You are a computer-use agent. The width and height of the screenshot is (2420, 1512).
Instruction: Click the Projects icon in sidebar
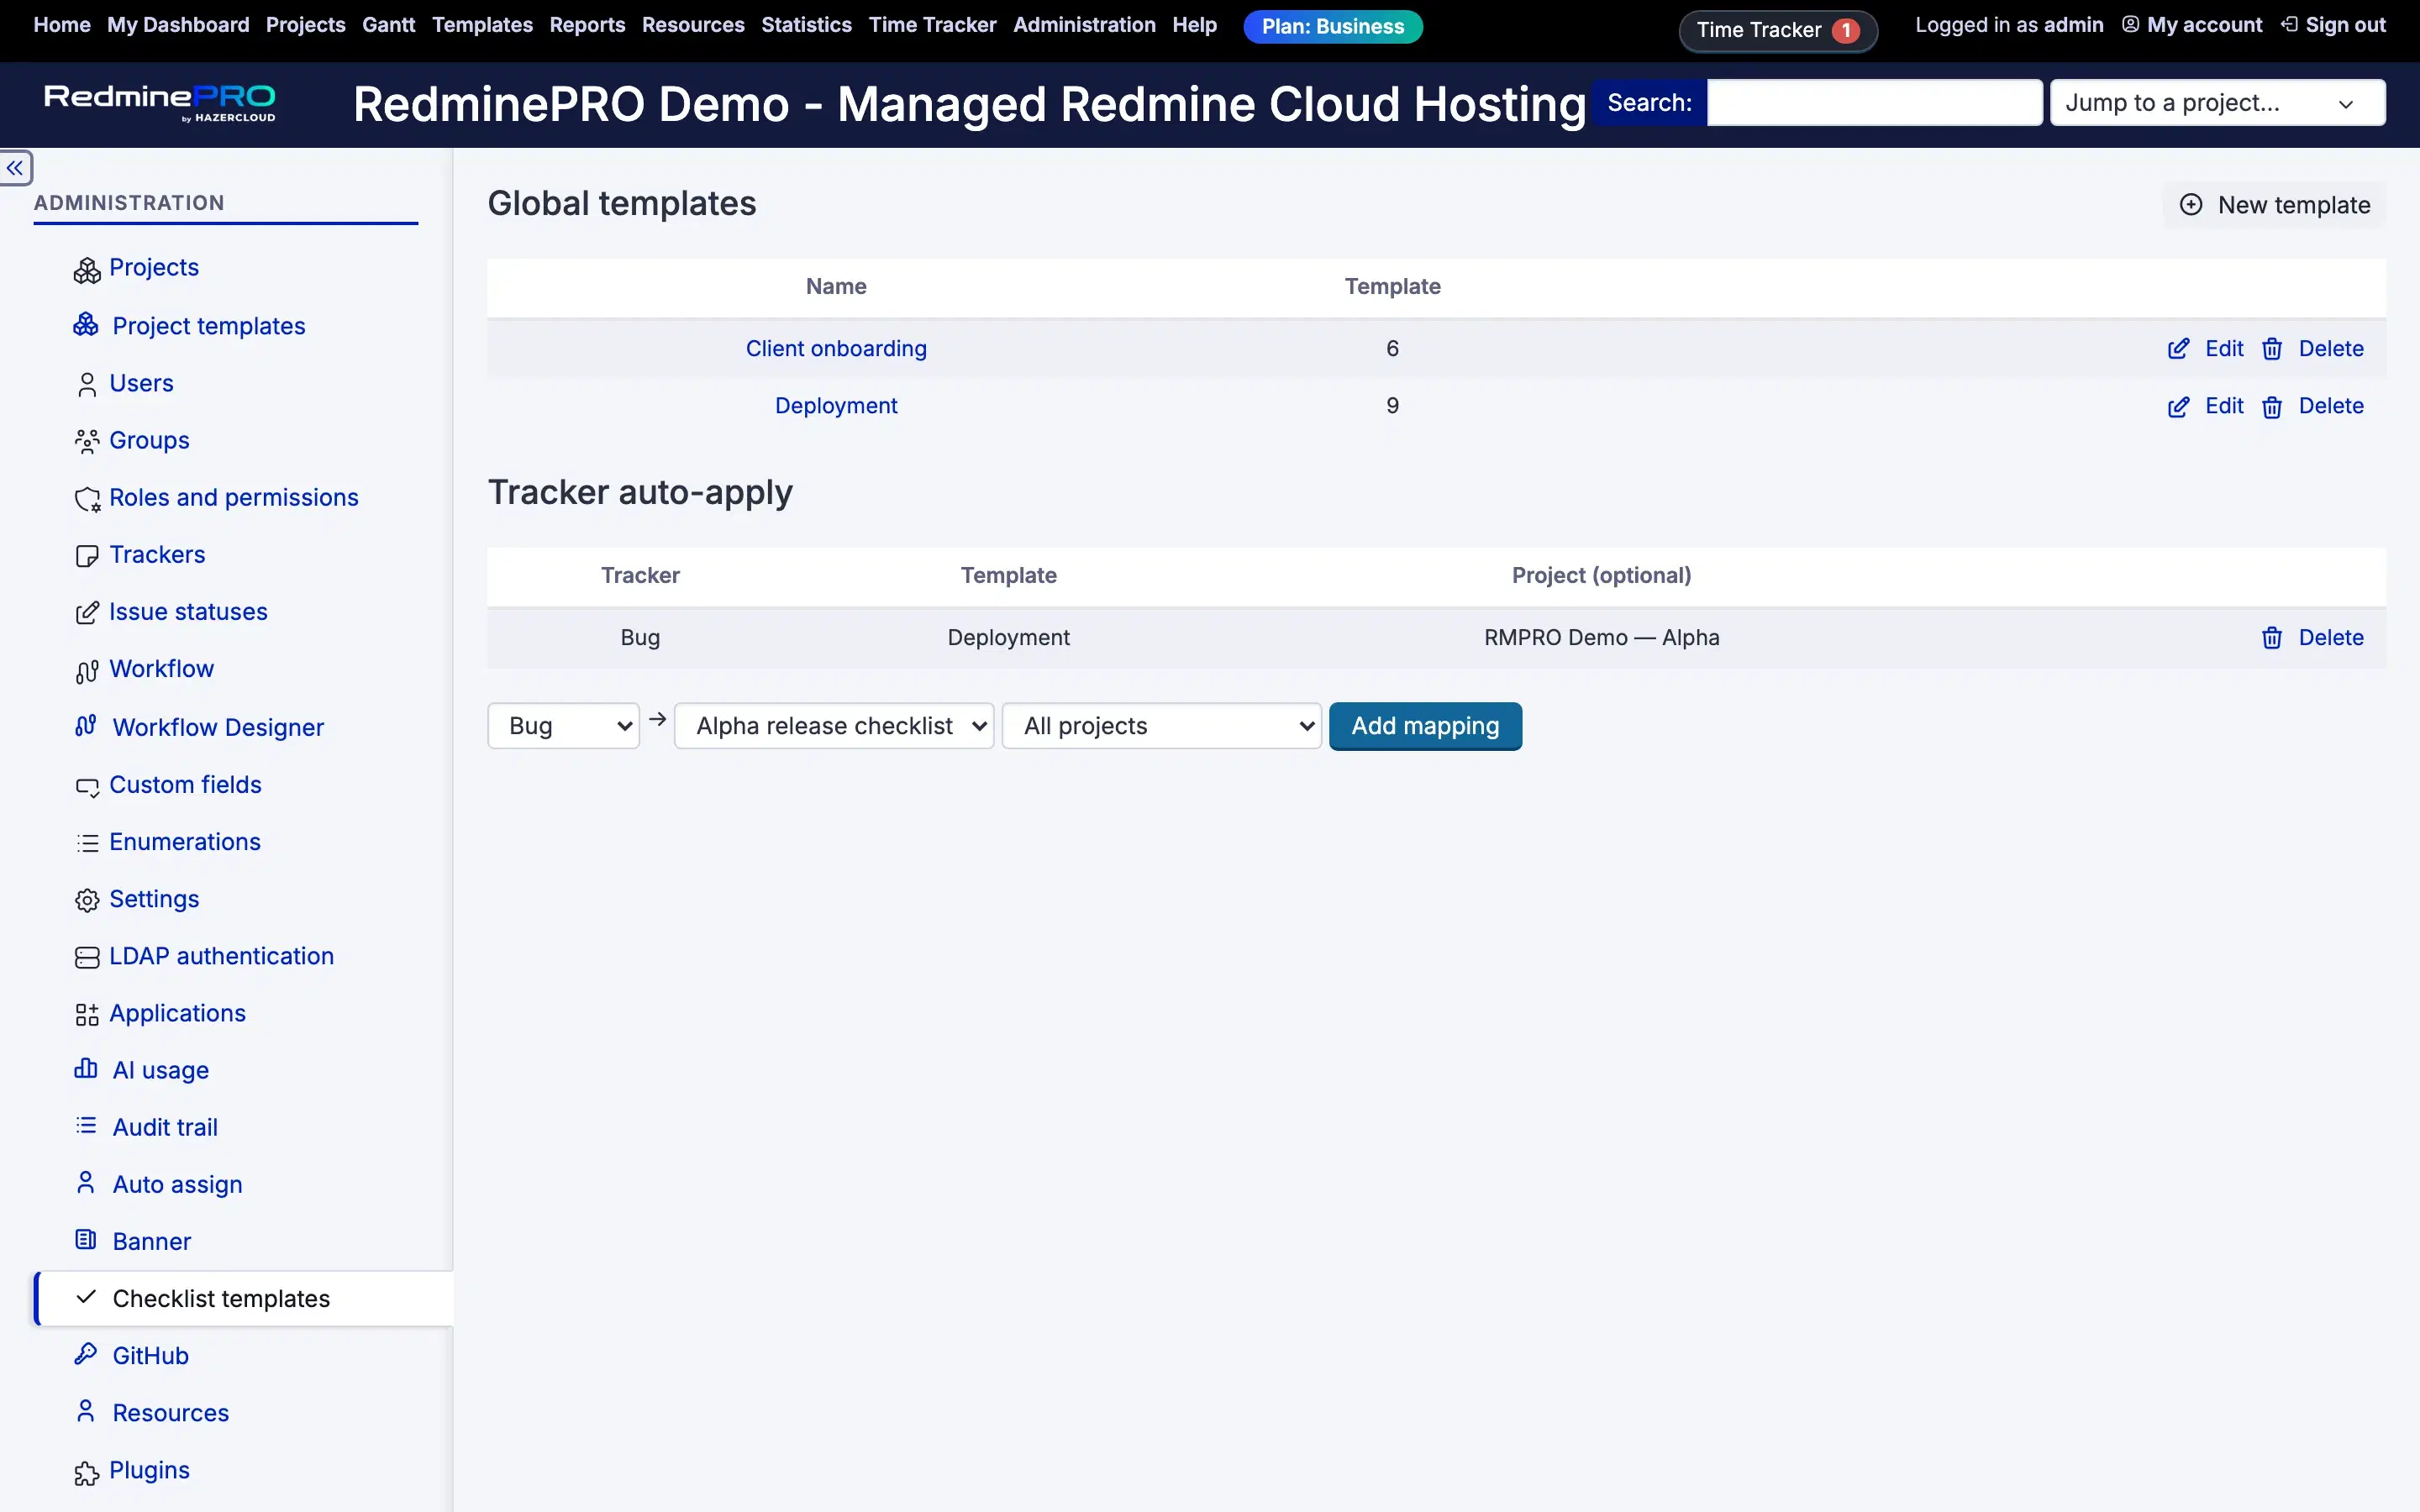(87, 270)
